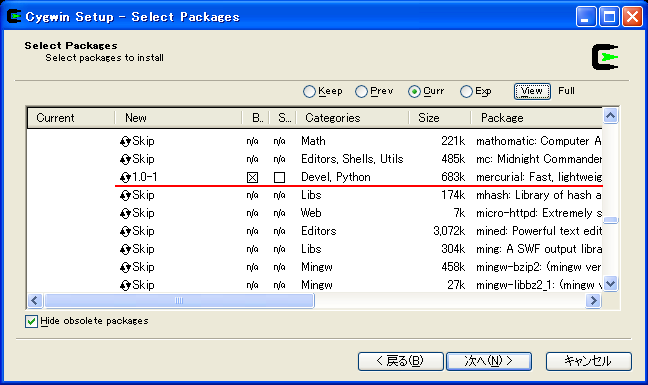The height and width of the screenshot is (385, 648).
Task: Click the S.. source column header
Action: coord(283,118)
